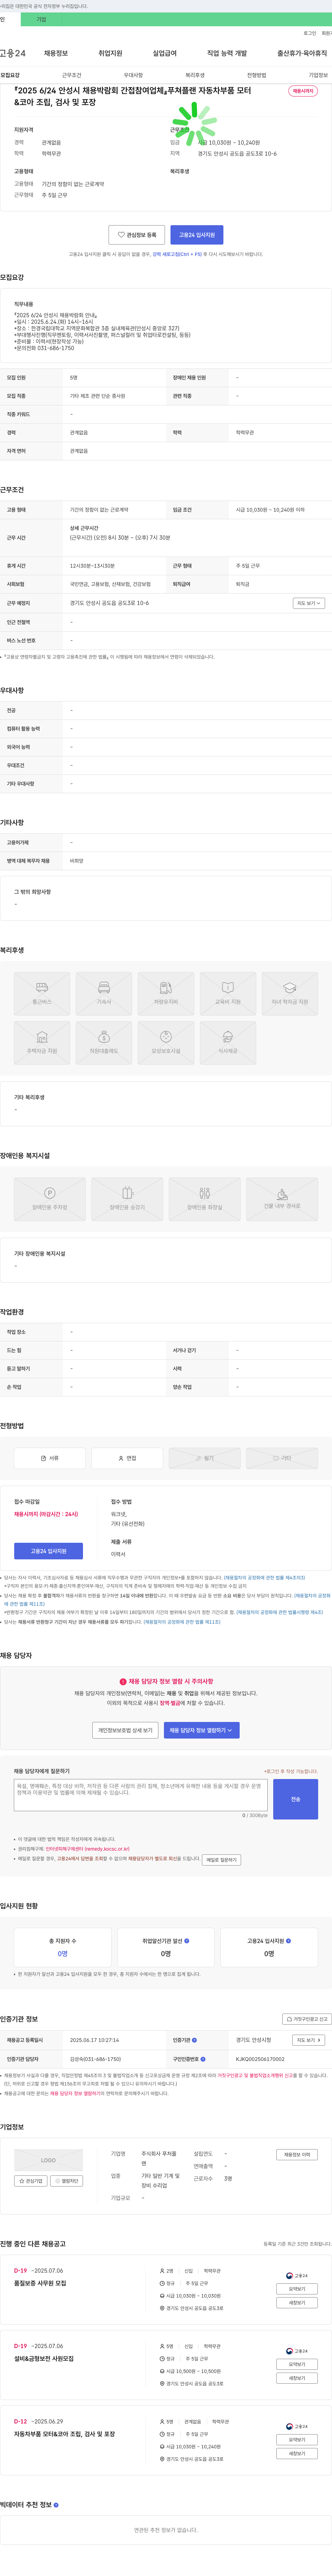Jump to the 복리후생 section tab
332x2576 pixels.
pos(195,75)
